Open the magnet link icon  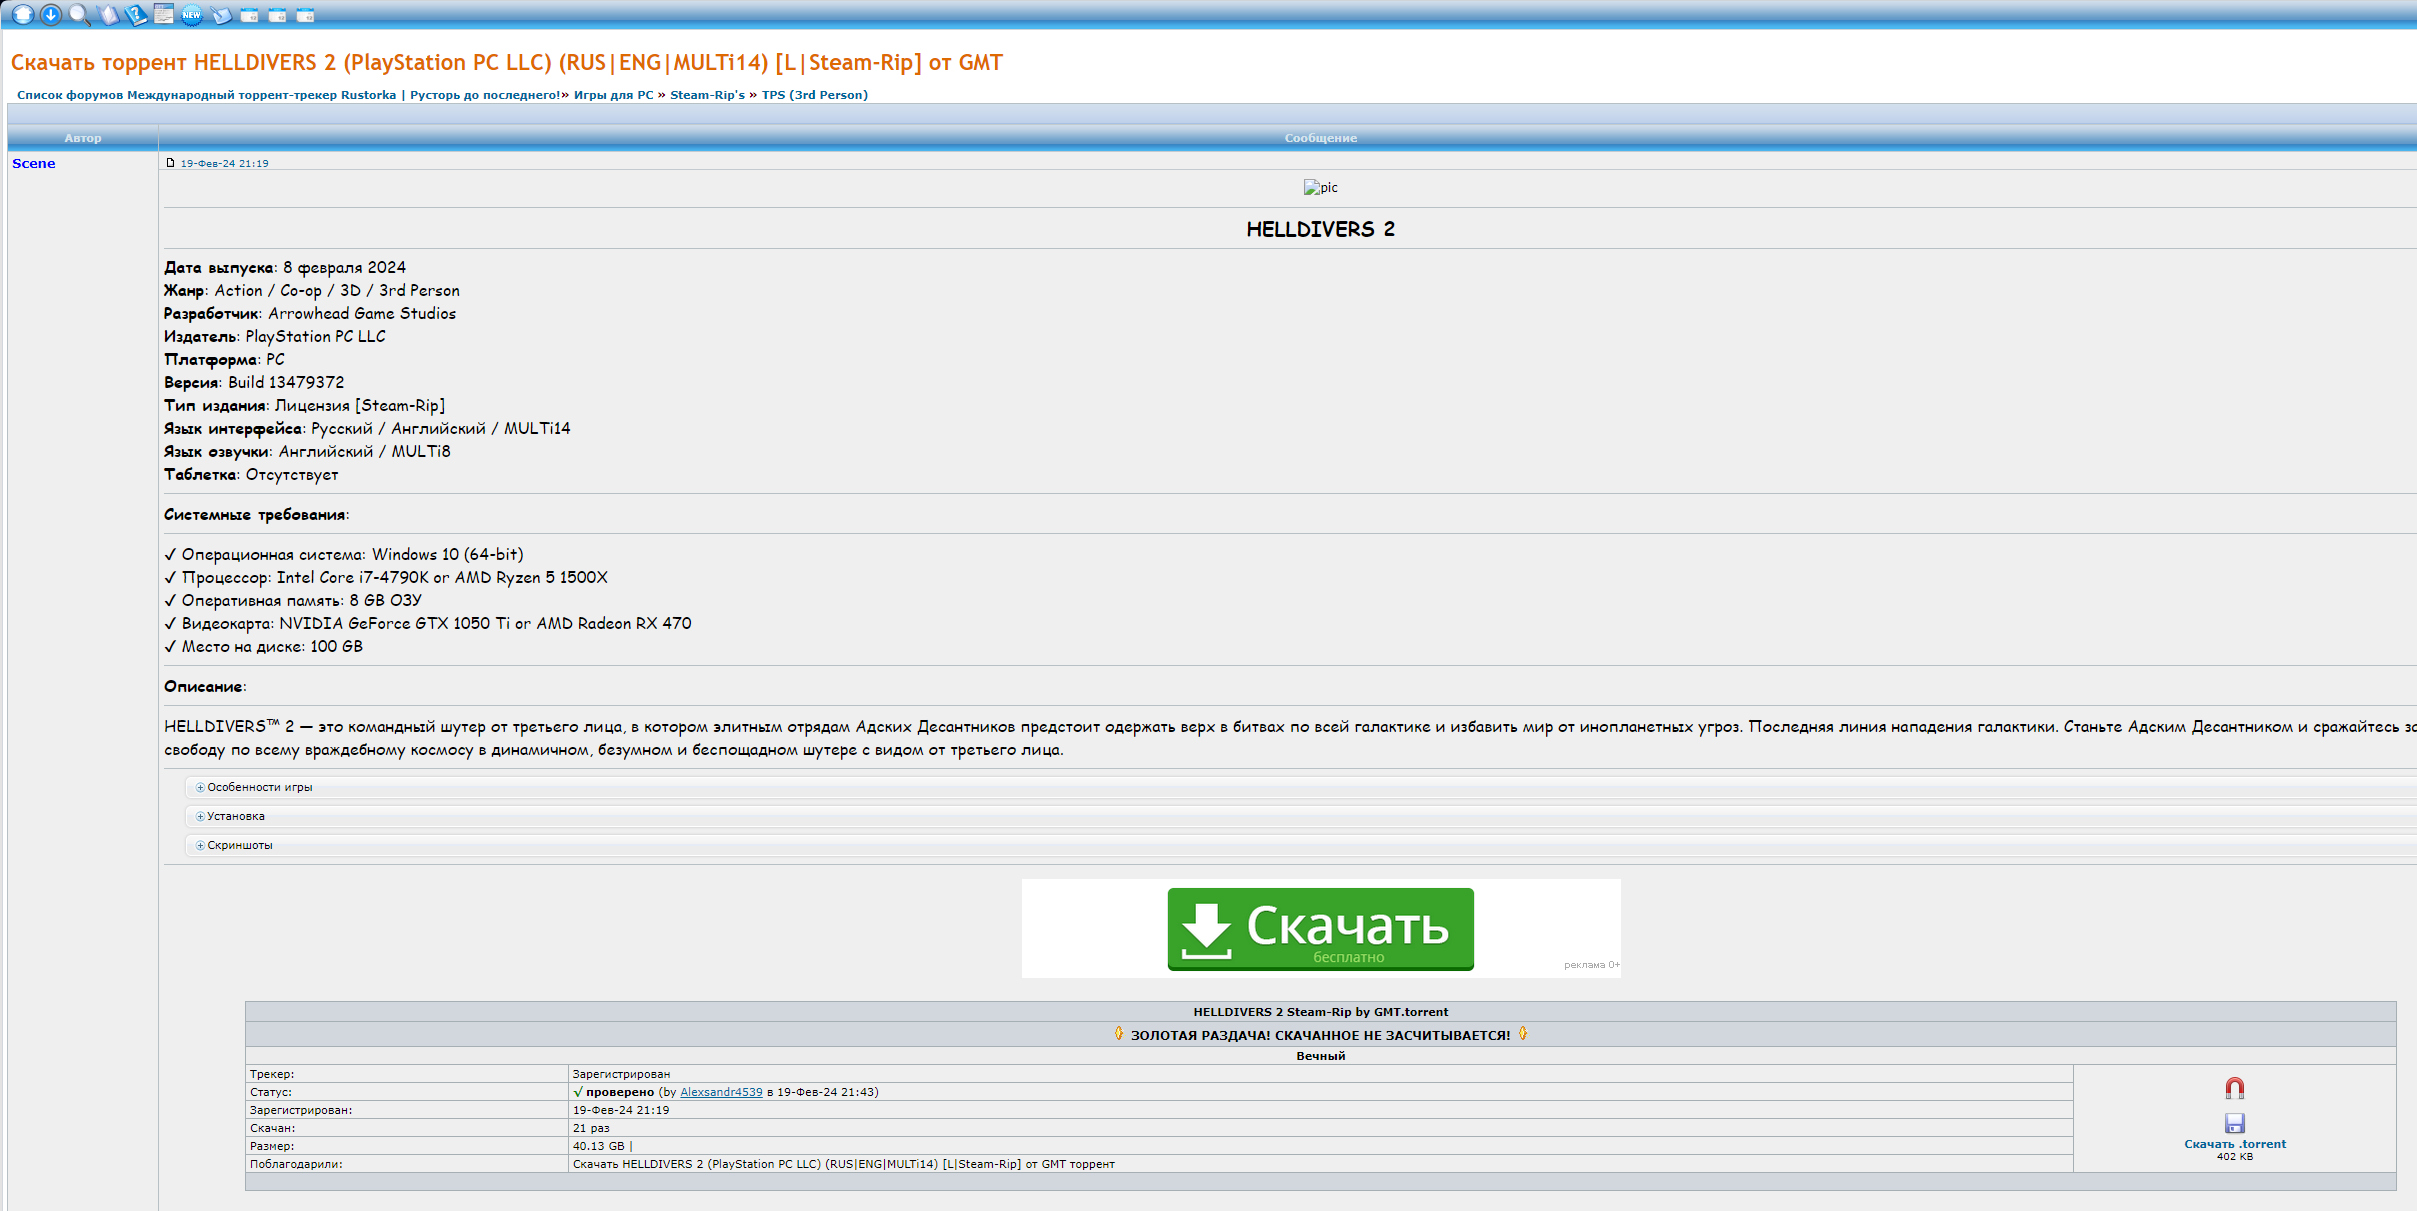tap(2234, 1088)
